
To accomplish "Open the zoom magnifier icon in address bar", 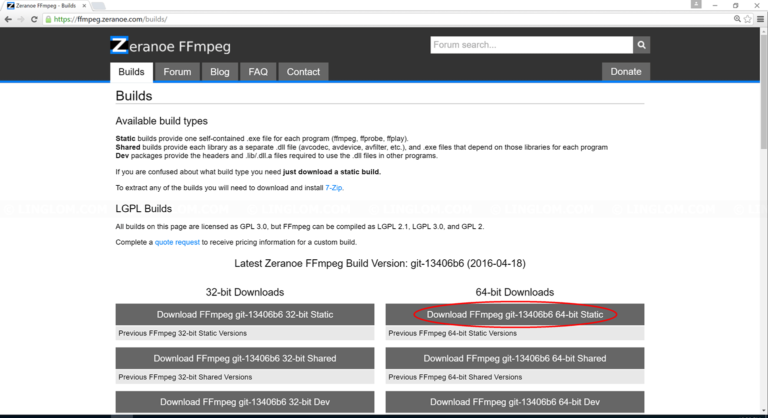I will pyautogui.click(x=737, y=19).
